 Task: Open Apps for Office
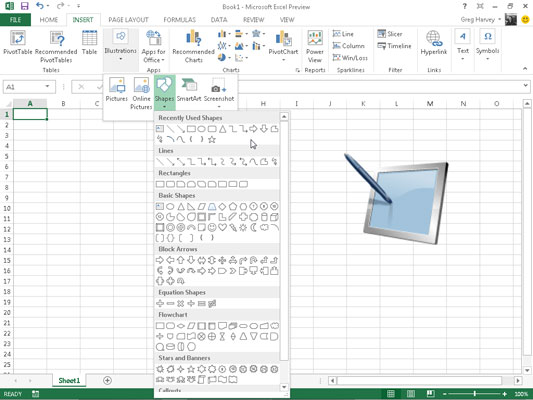point(154,47)
